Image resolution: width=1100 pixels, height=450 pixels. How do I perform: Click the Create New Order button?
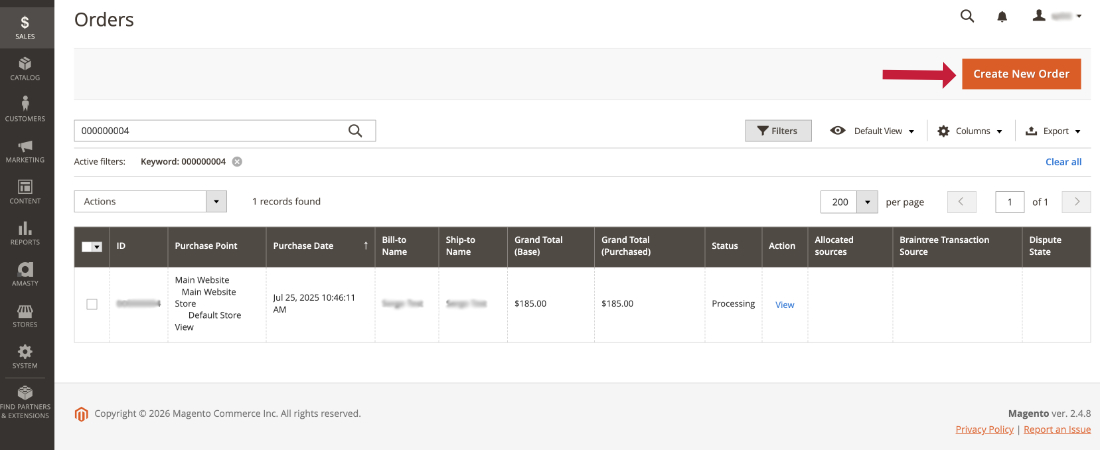click(x=1021, y=74)
